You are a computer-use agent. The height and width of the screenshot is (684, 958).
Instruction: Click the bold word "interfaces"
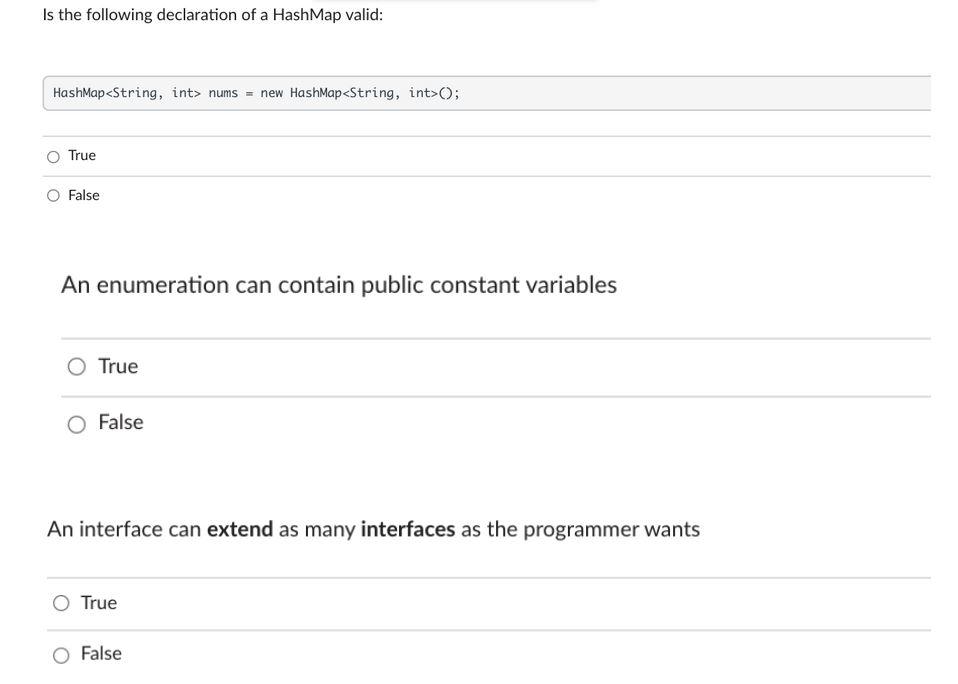tap(408, 529)
